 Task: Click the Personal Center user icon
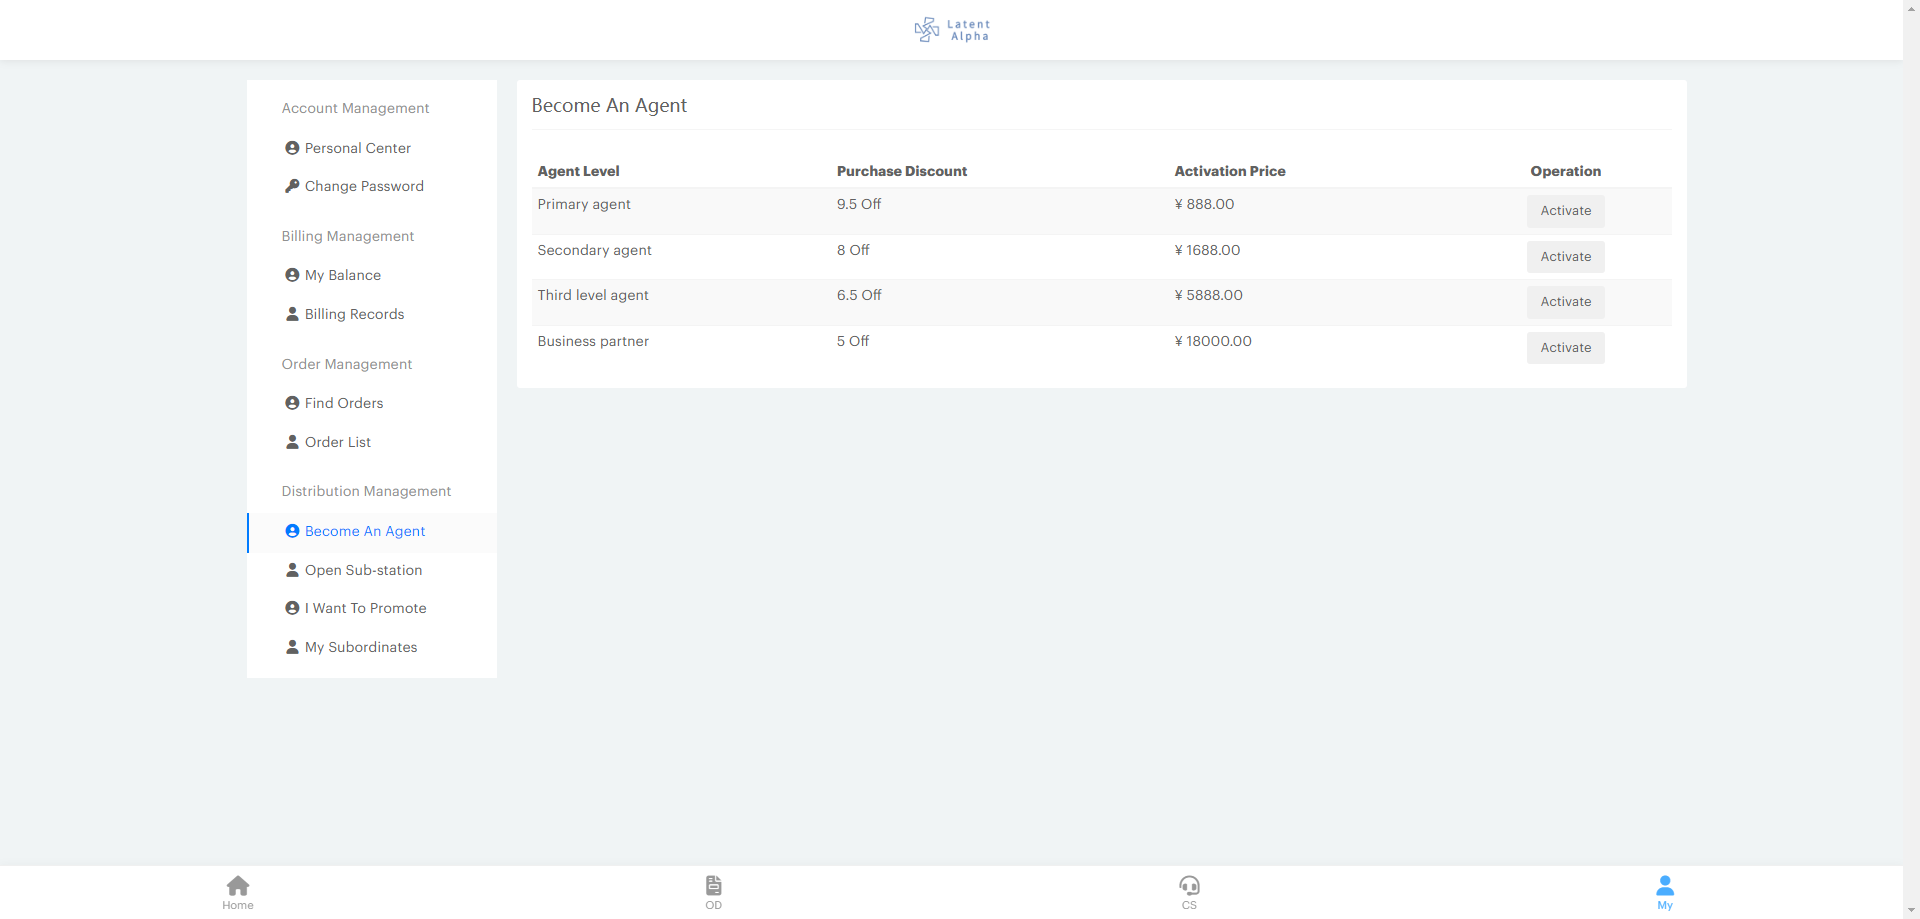coord(292,148)
